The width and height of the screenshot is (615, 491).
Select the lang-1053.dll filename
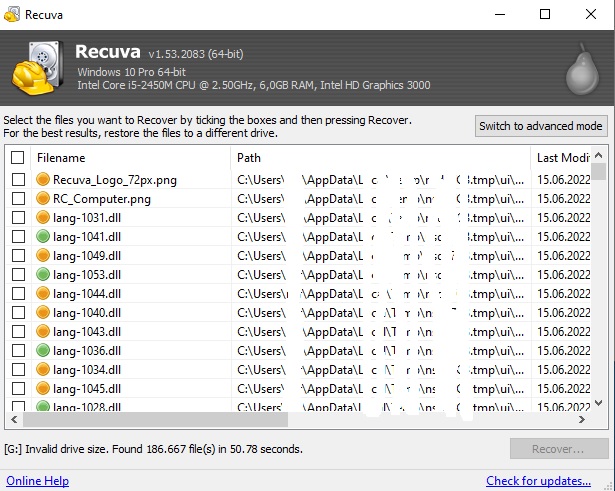point(87,275)
